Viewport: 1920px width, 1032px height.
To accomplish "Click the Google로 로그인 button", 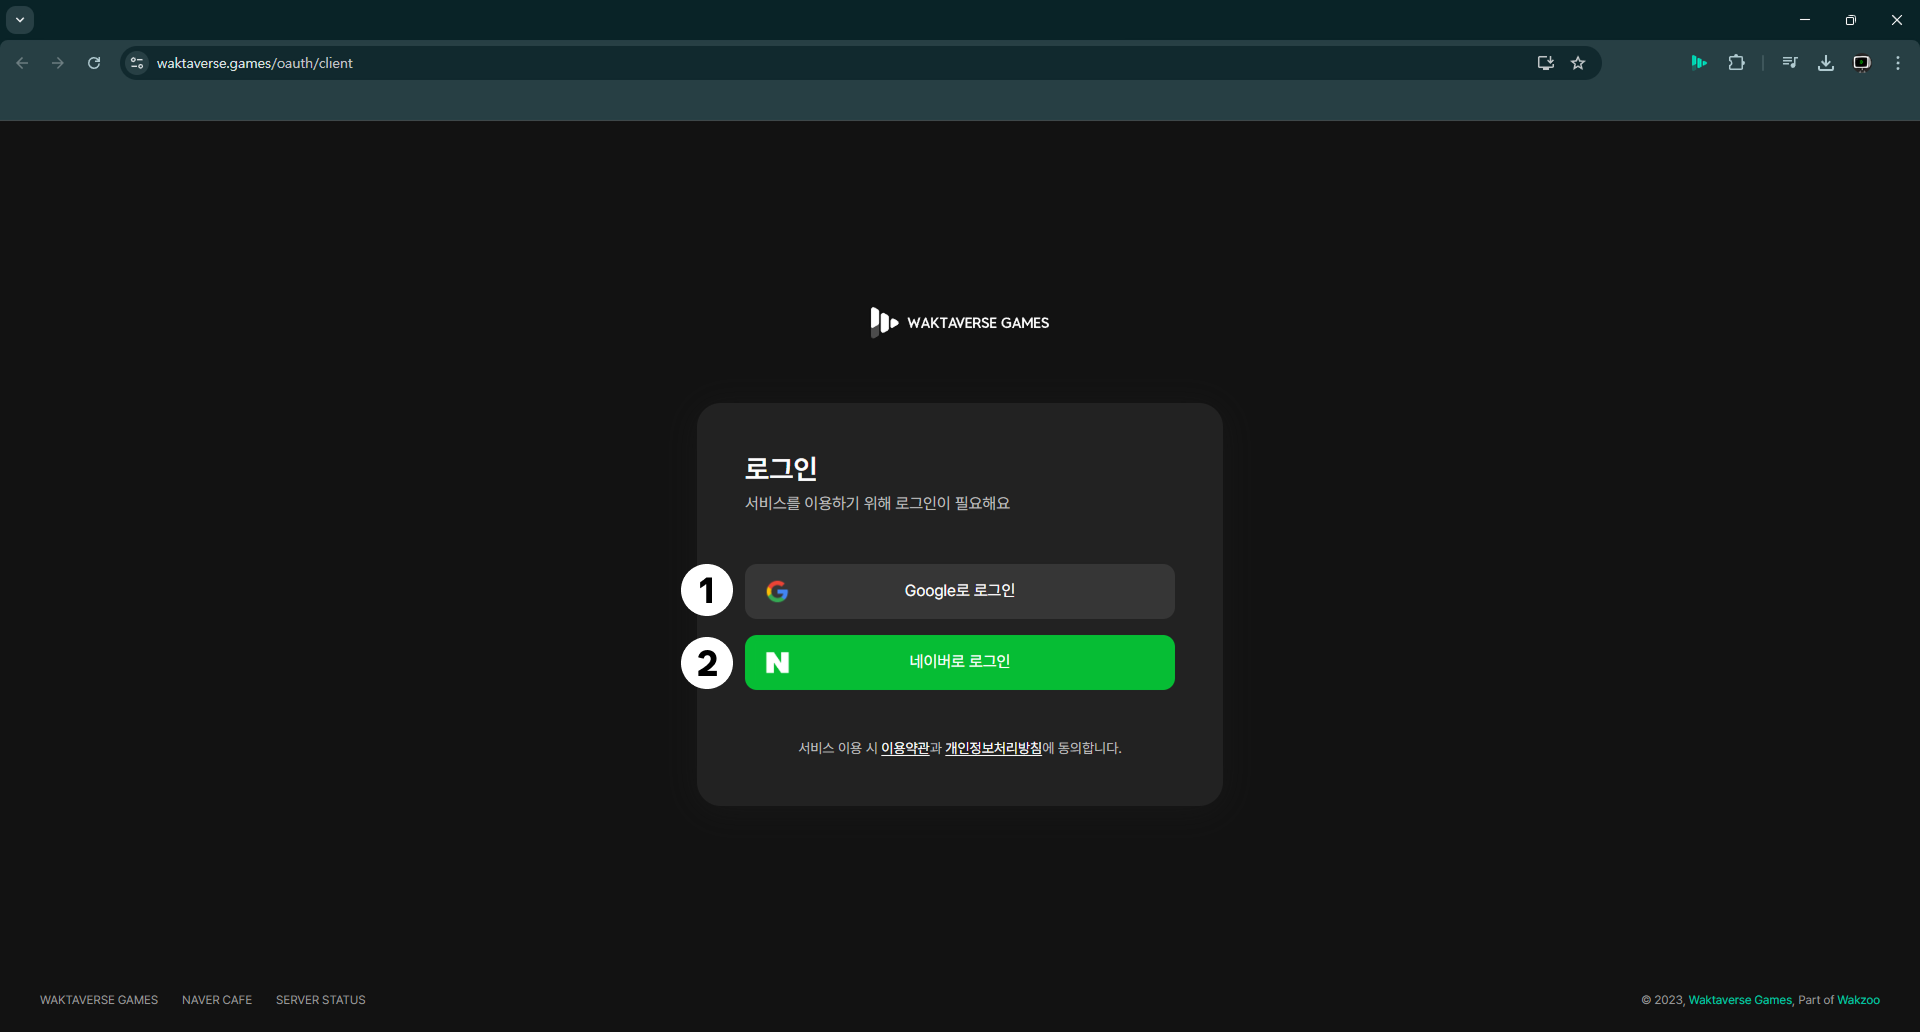I will [x=959, y=591].
